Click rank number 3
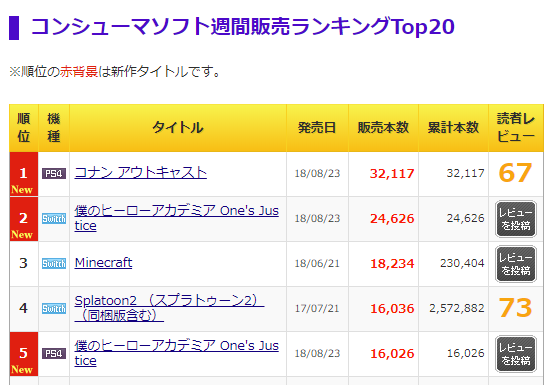 click(23, 263)
